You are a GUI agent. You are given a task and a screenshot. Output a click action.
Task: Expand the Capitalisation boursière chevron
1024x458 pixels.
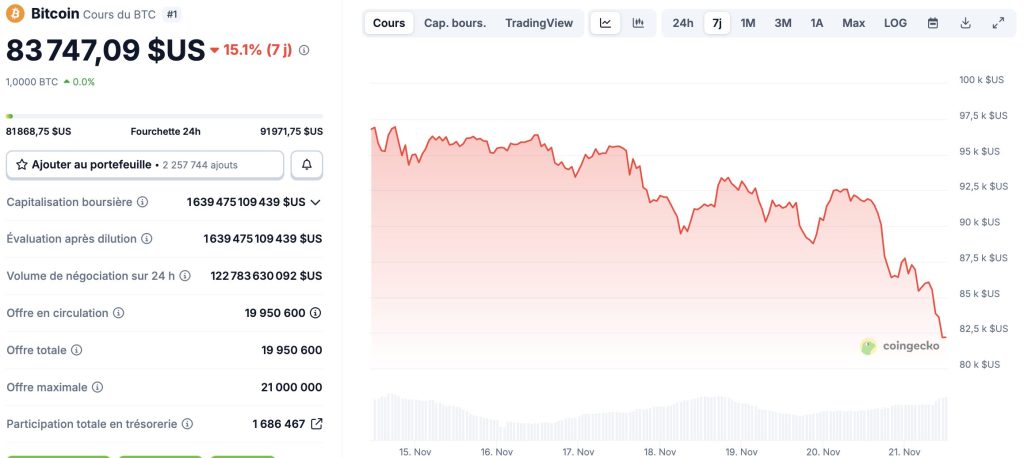click(x=316, y=202)
